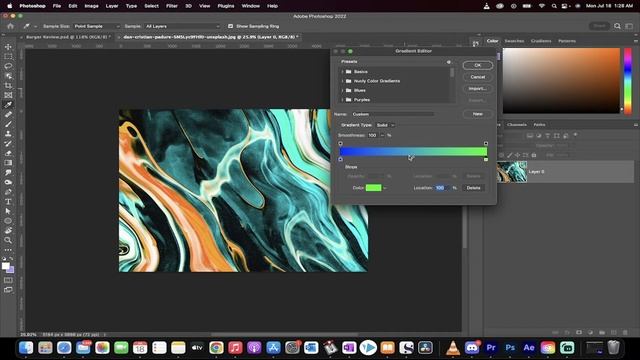Click the Import... button

(478, 89)
